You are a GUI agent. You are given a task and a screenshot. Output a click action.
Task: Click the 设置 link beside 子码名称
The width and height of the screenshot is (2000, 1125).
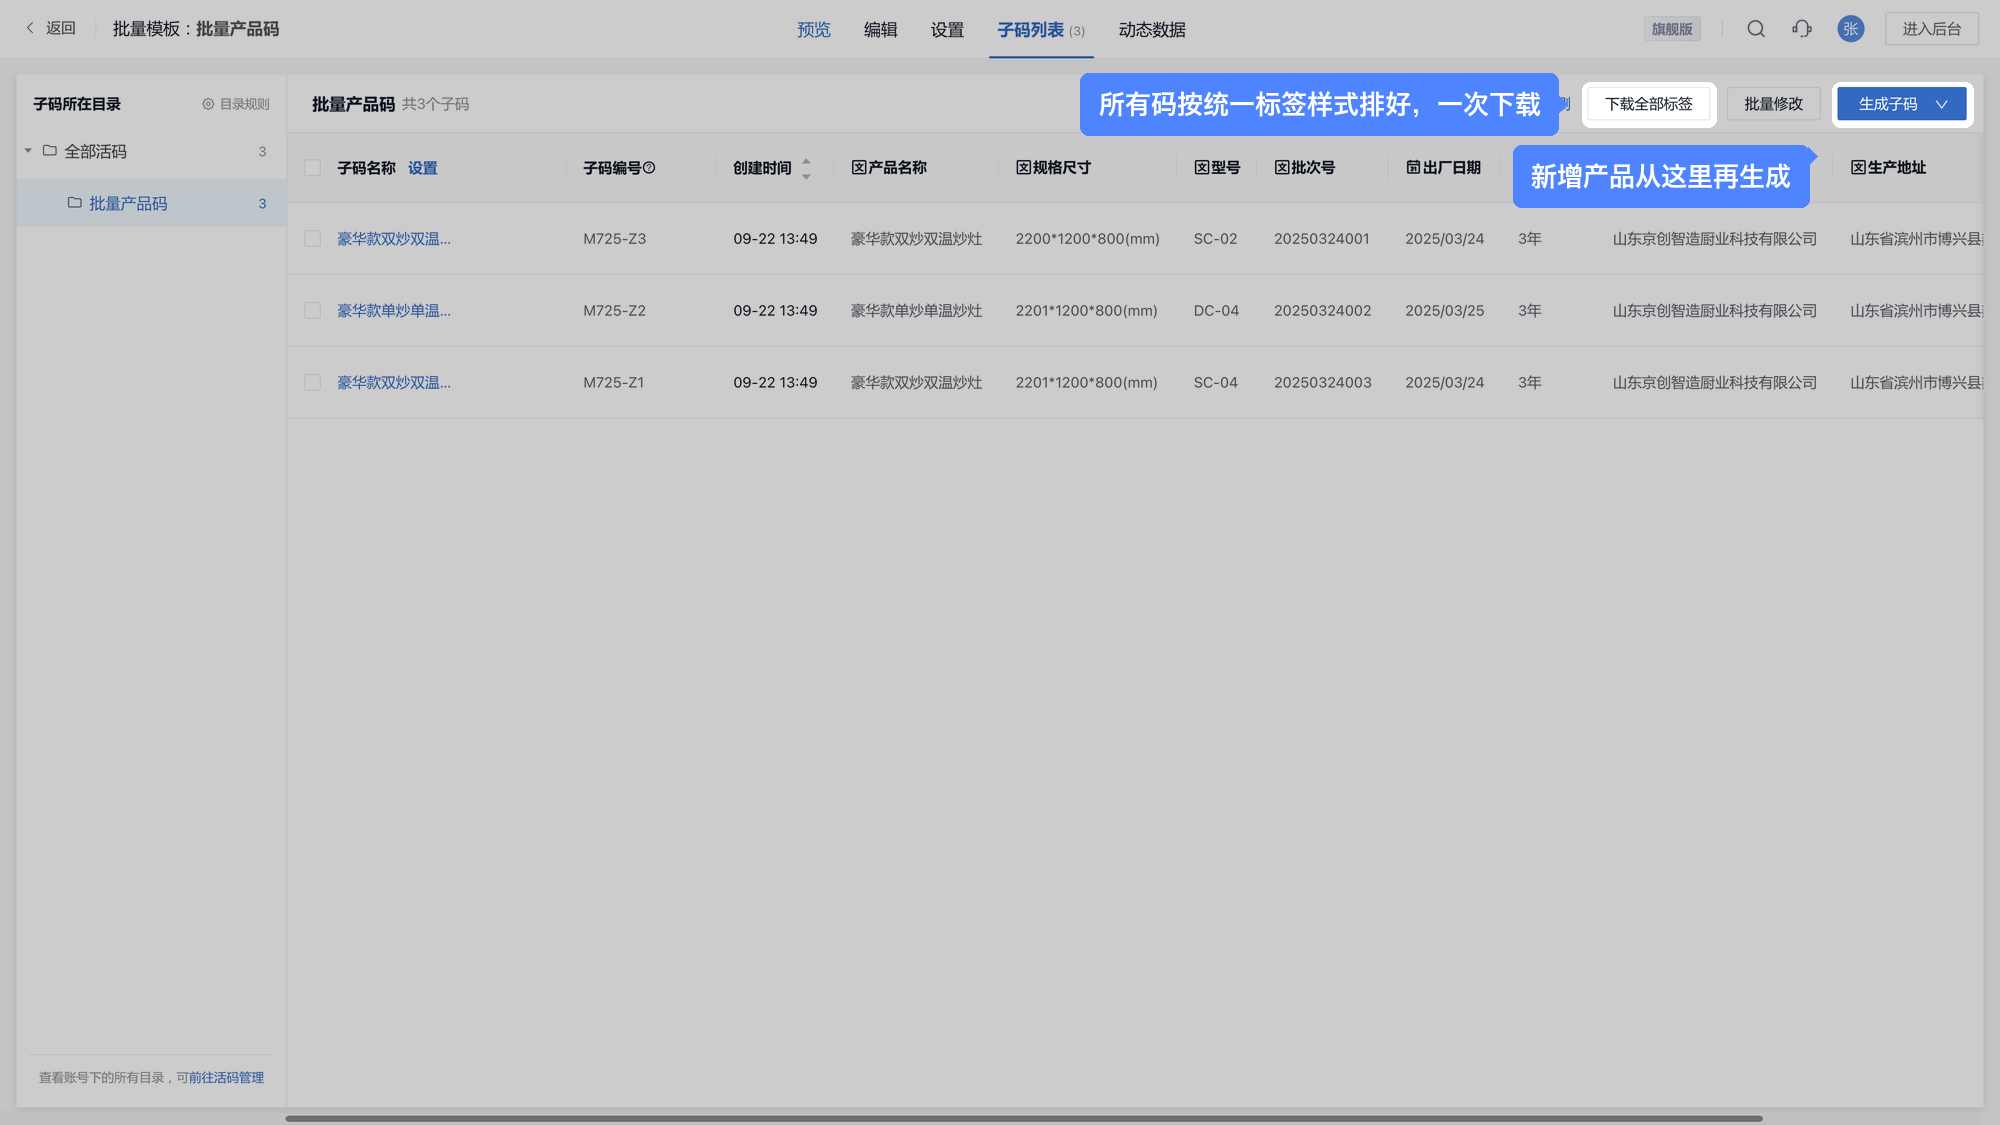coord(422,168)
